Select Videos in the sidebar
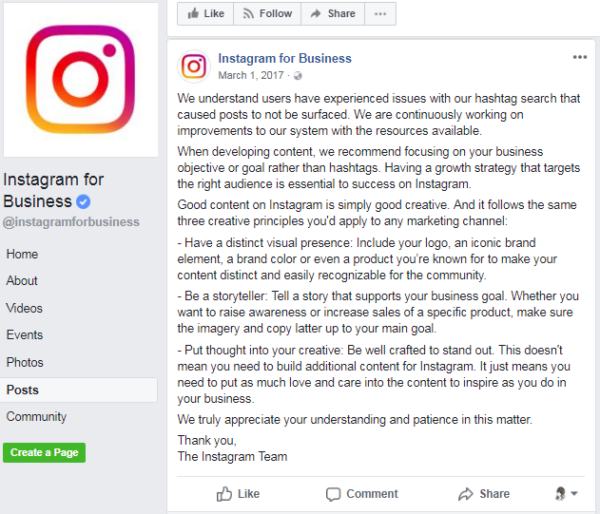The width and height of the screenshot is (600, 514). (24, 309)
